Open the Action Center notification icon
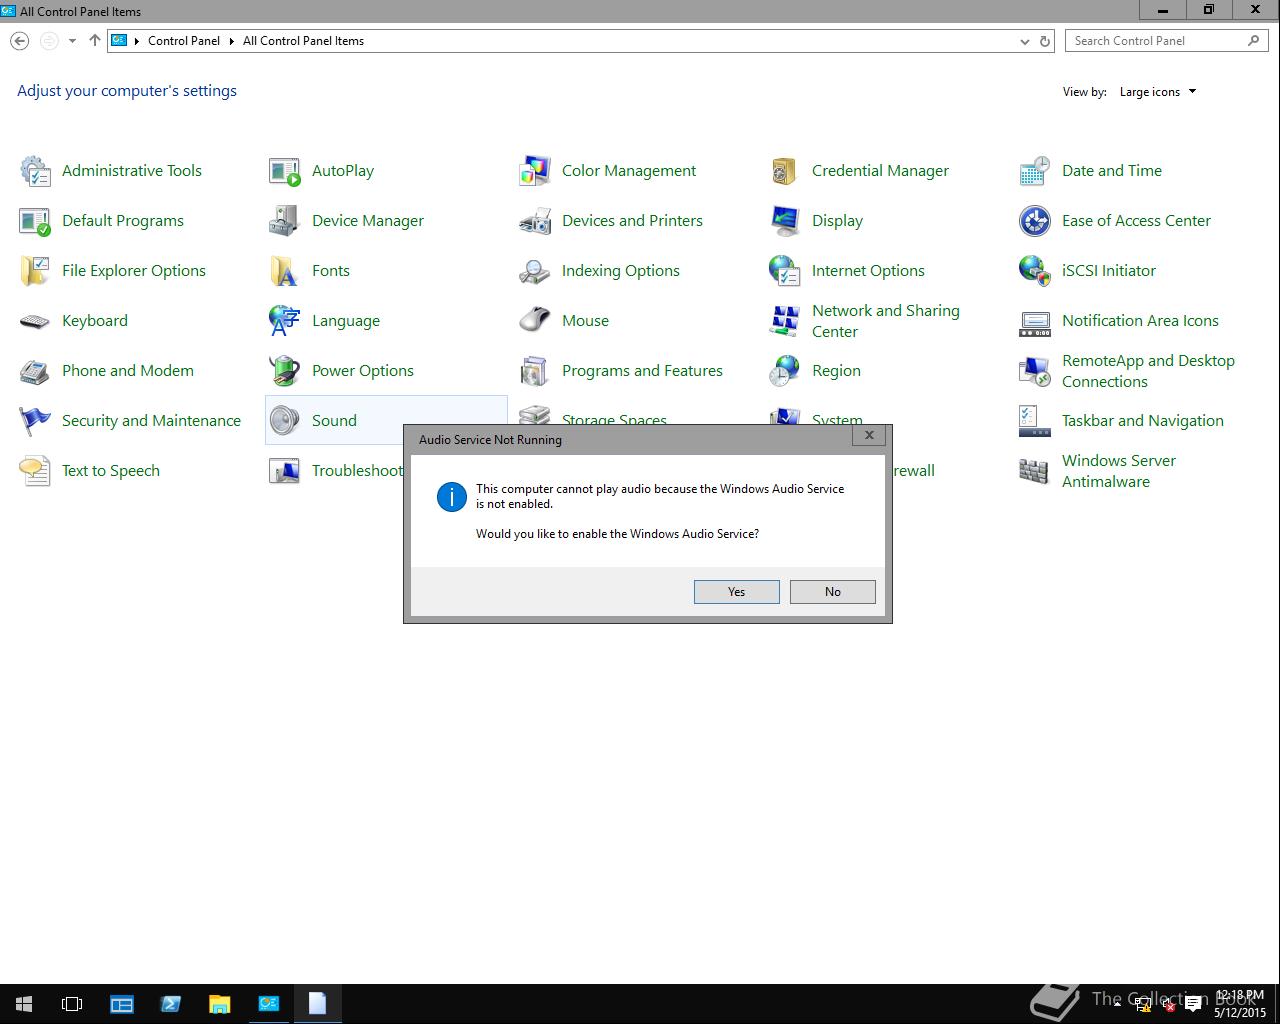Viewport: 1280px width, 1024px height. (1193, 1005)
